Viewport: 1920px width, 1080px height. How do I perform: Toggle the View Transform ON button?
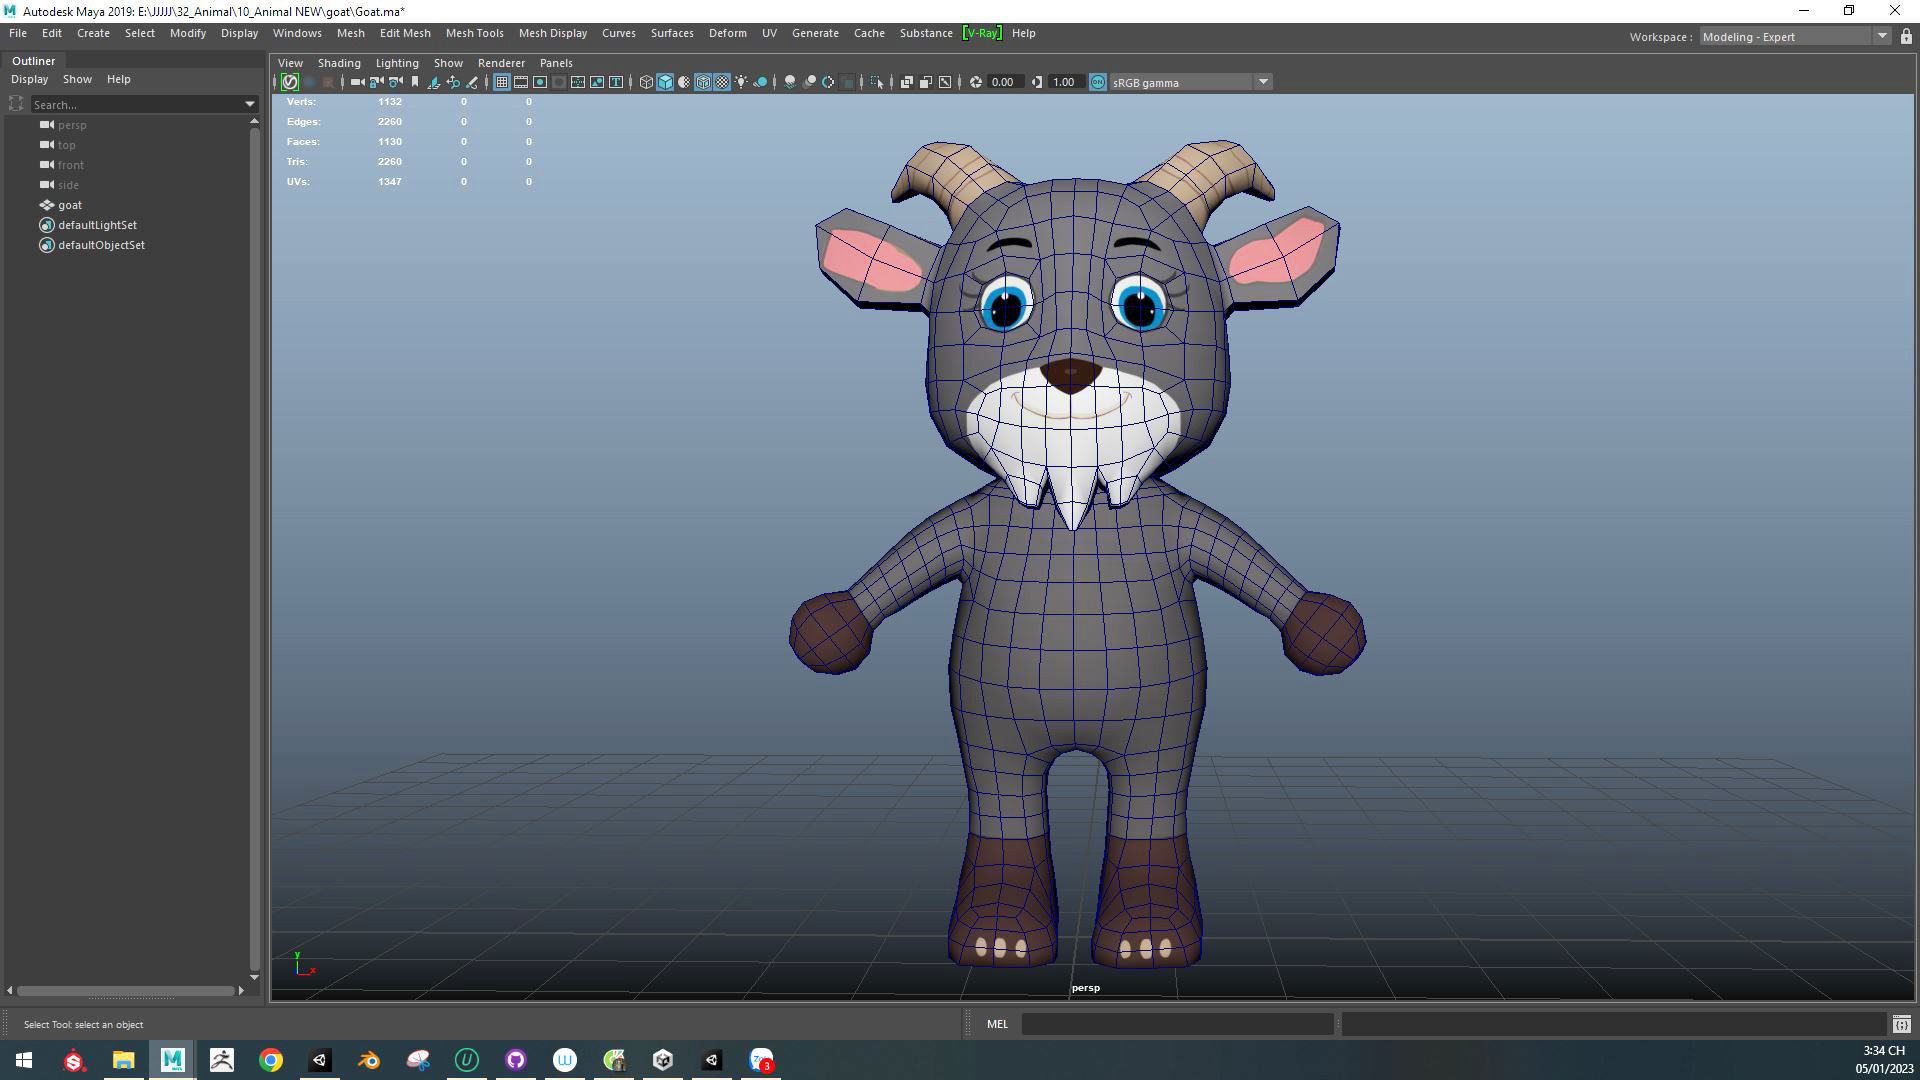(1097, 82)
